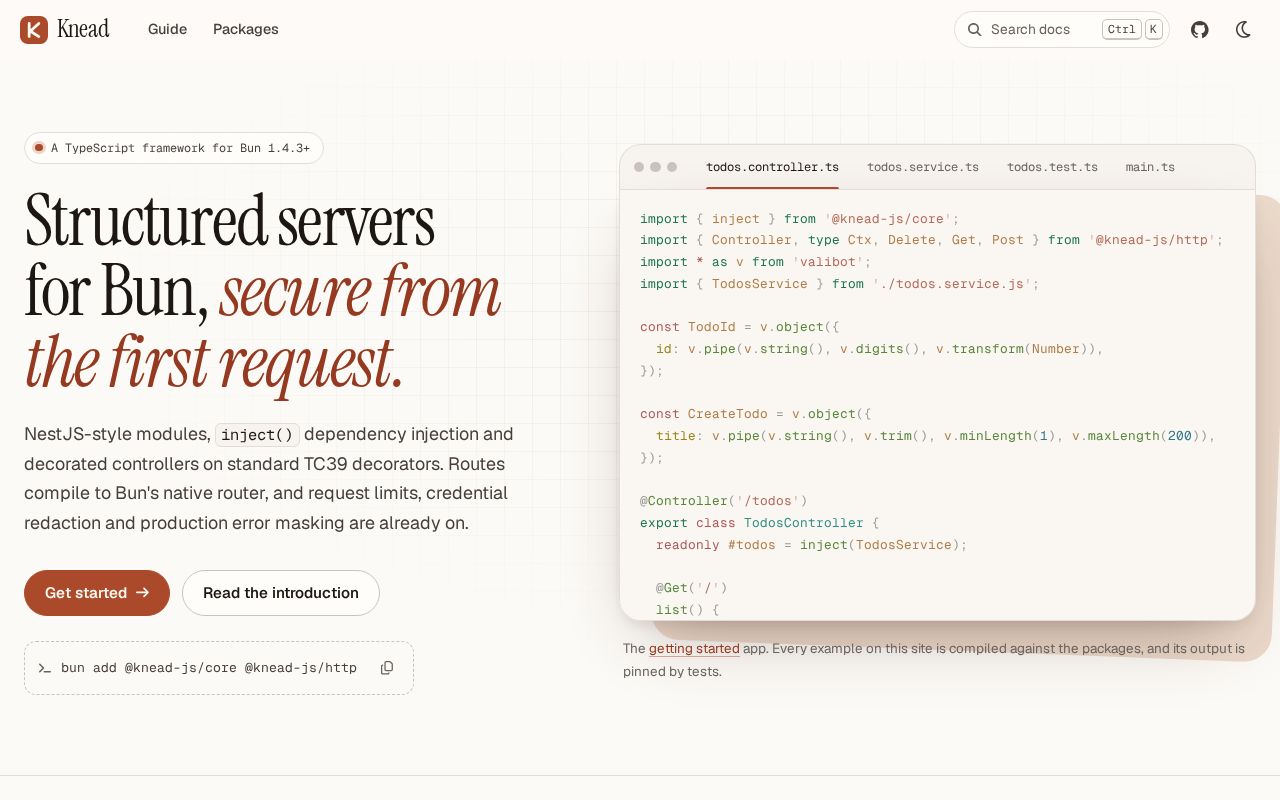The width and height of the screenshot is (1280, 800).
Task: Click the Knead wordmark text
Action: click(x=83, y=29)
